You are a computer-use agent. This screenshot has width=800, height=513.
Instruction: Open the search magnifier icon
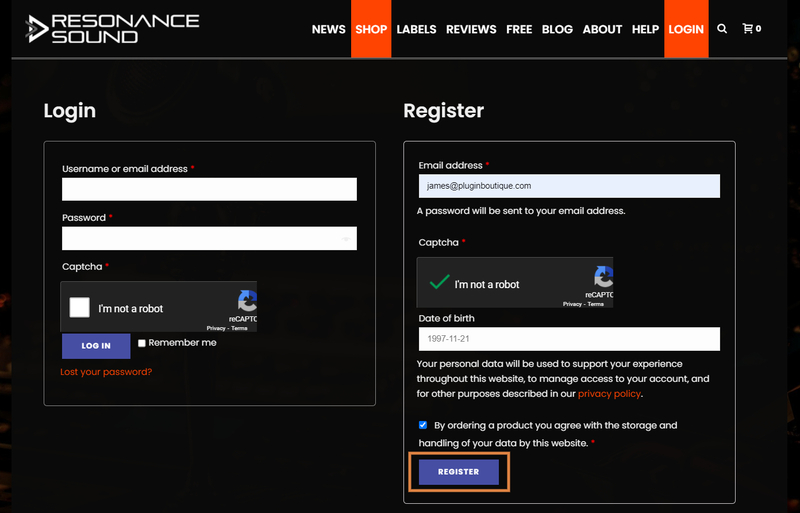pyautogui.click(x=722, y=29)
